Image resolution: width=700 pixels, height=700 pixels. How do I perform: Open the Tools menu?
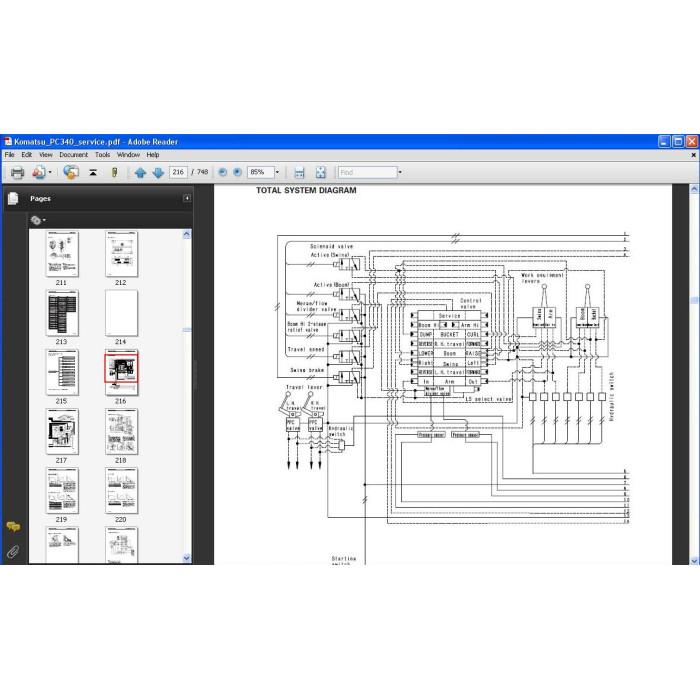102,155
